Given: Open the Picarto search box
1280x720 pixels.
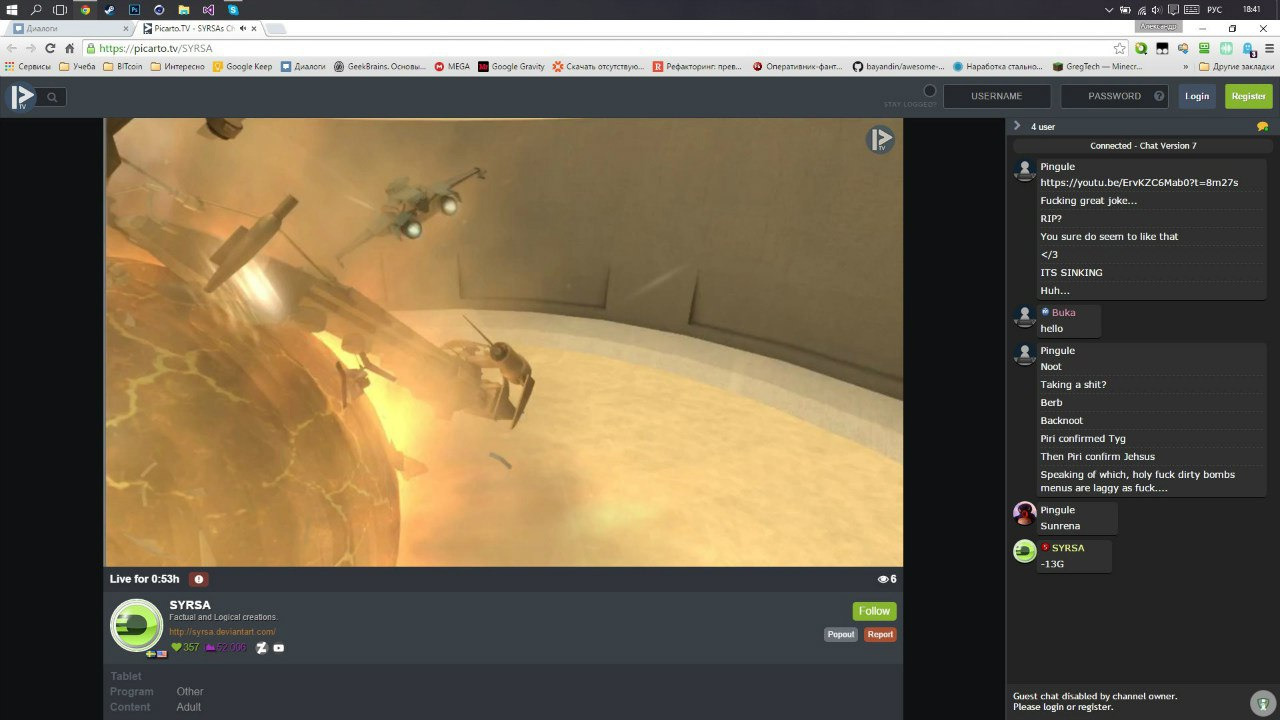Looking at the screenshot, I should point(52,97).
